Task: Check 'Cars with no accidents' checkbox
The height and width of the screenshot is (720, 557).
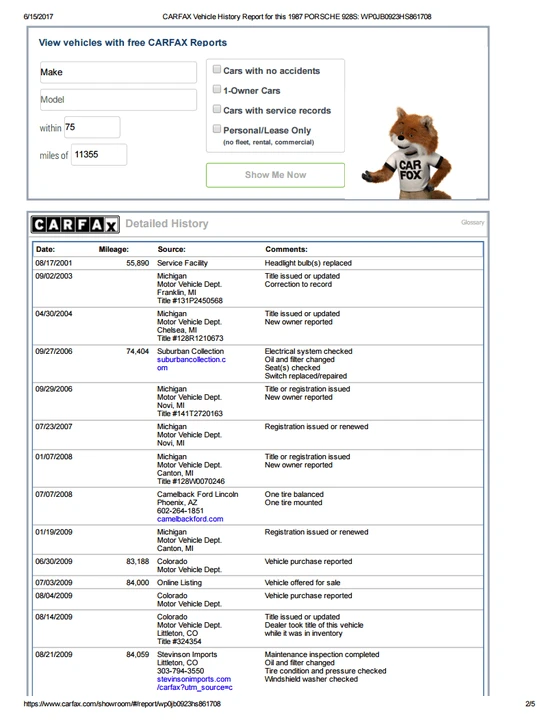Action: pyautogui.click(x=217, y=69)
